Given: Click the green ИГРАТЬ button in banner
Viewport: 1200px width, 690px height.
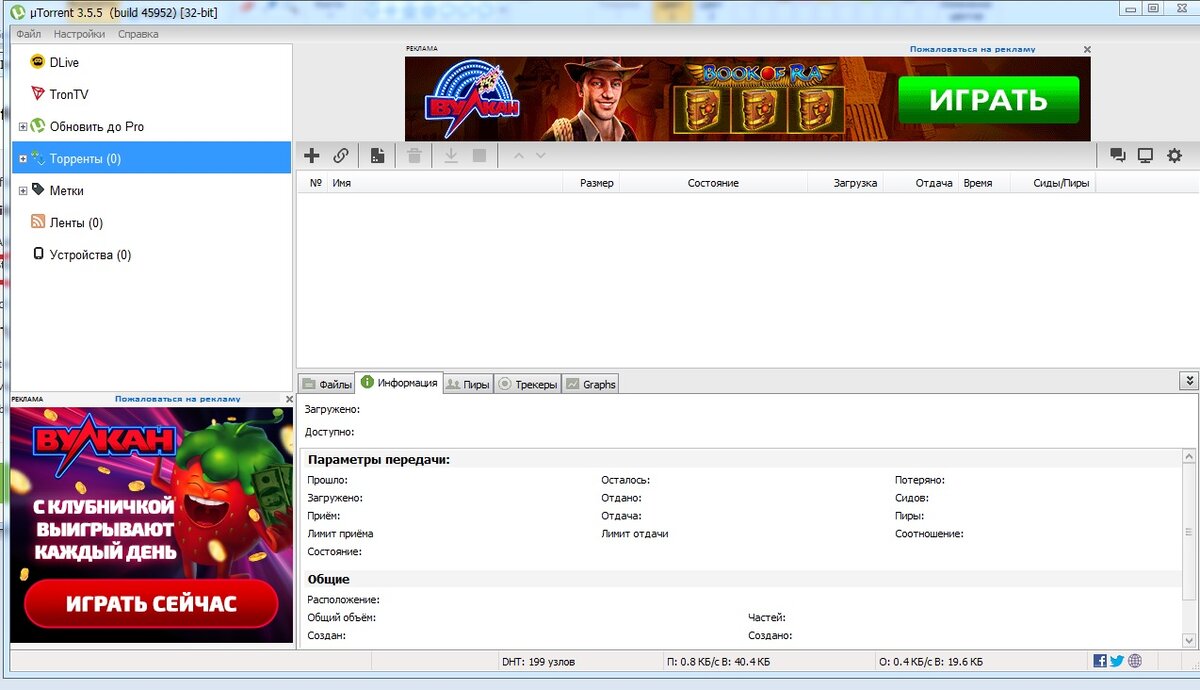Looking at the screenshot, I should pyautogui.click(x=988, y=100).
